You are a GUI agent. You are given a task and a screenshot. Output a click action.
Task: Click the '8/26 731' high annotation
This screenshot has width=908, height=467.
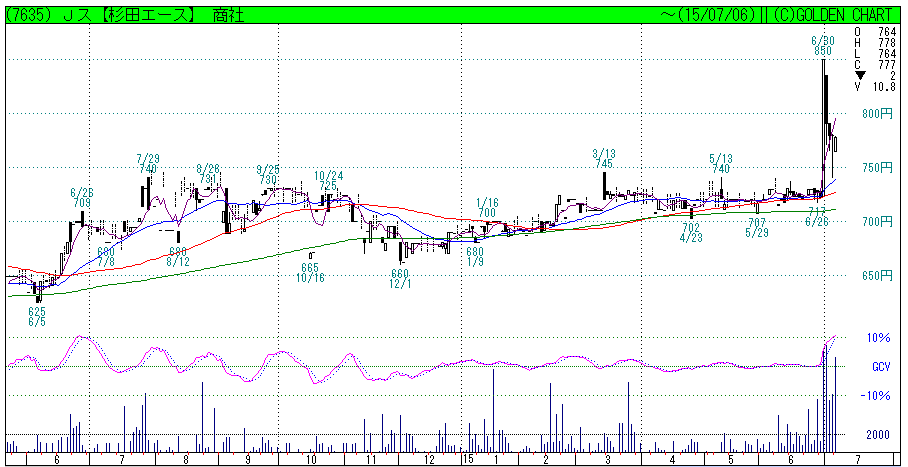(x=207, y=173)
